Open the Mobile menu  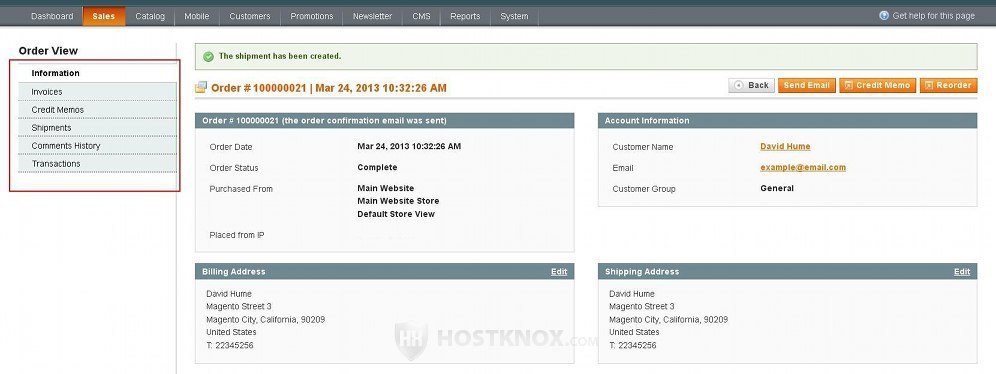point(197,17)
